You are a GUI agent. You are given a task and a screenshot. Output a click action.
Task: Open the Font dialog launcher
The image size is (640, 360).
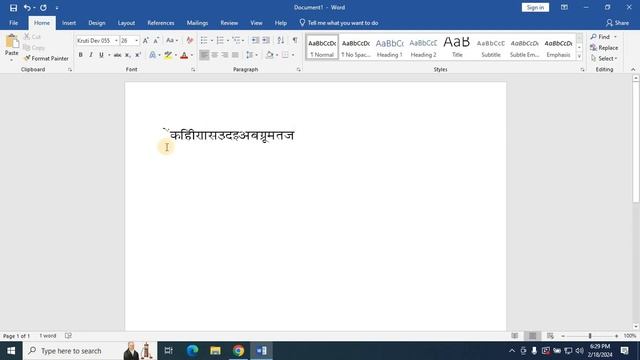pyautogui.click(x=193, y=70)
